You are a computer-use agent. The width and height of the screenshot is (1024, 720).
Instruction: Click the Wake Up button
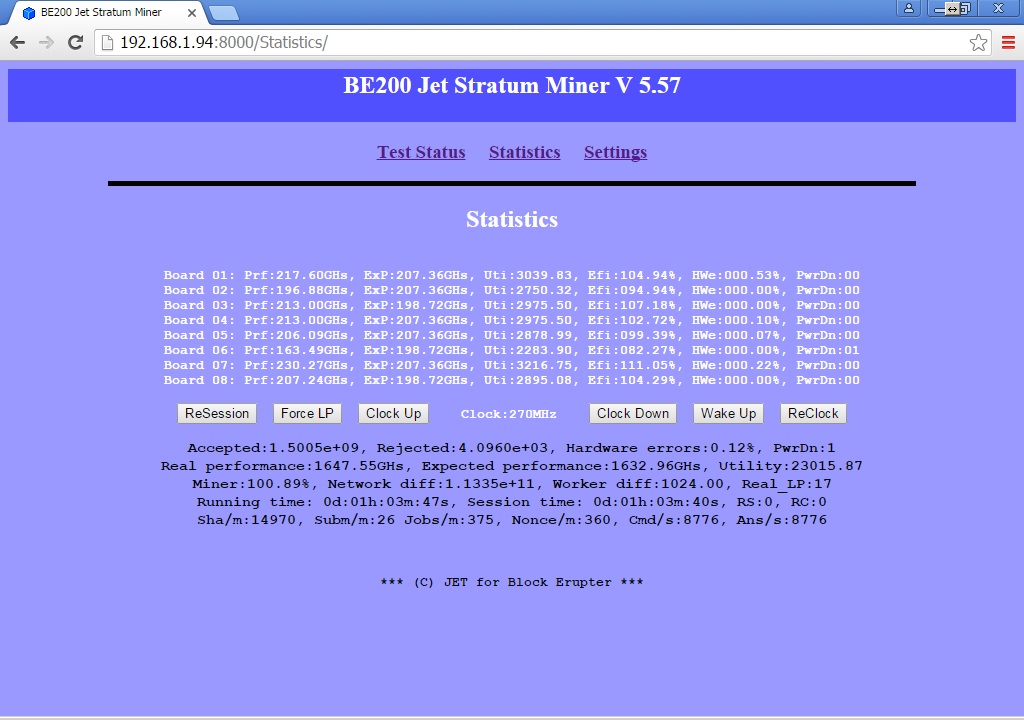click(728, 414)
